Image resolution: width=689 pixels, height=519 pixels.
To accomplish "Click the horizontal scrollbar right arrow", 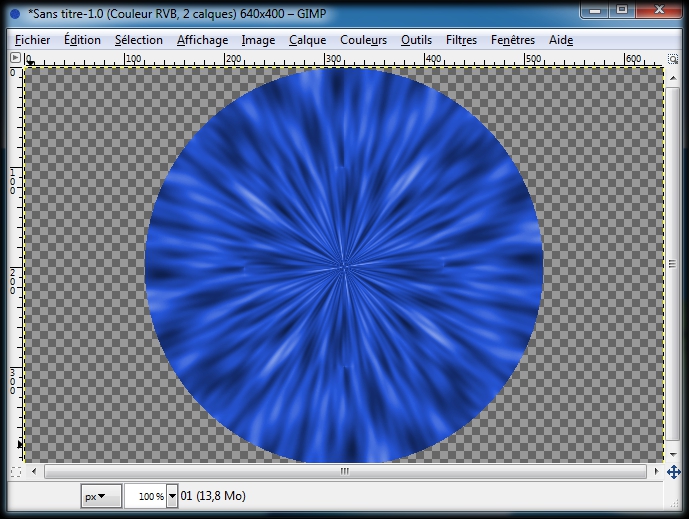I will [656, 471].
